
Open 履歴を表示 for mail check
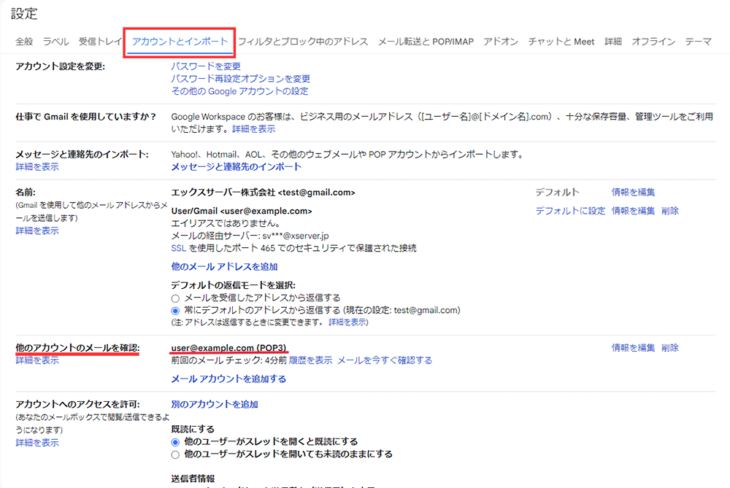[x=311, y=360]
